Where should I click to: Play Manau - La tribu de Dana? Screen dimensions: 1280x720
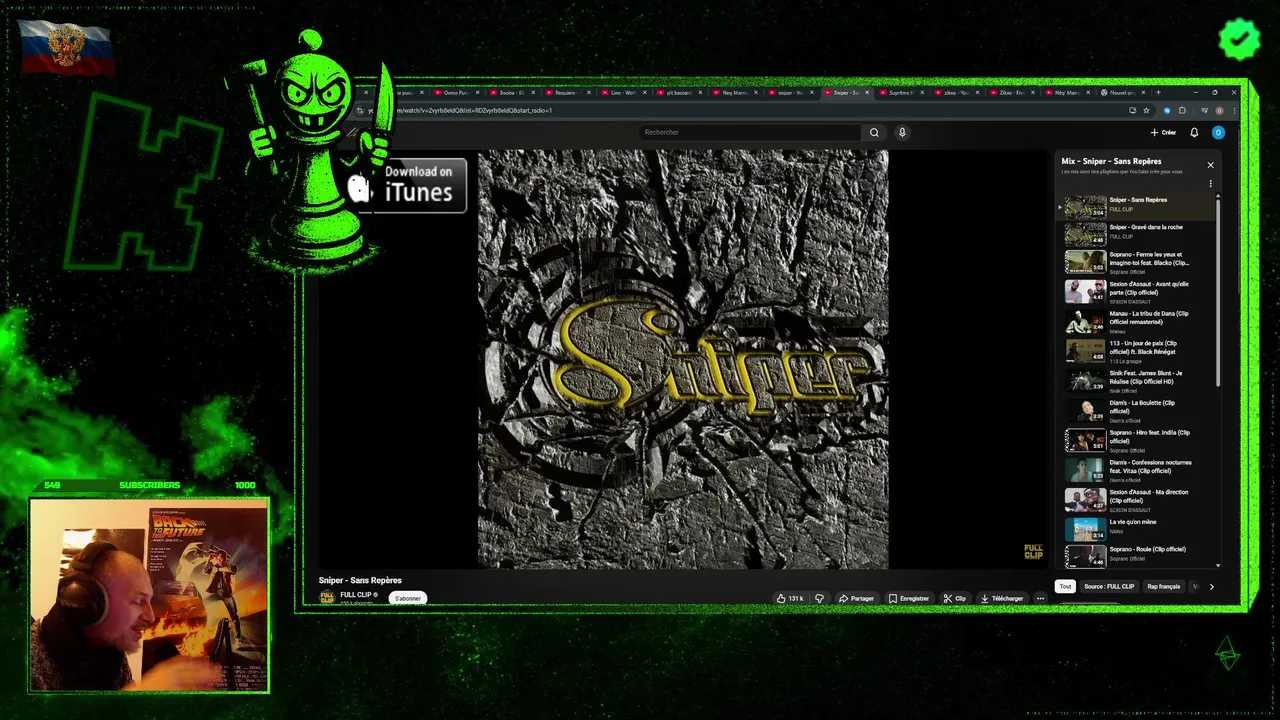(1138, 321)
